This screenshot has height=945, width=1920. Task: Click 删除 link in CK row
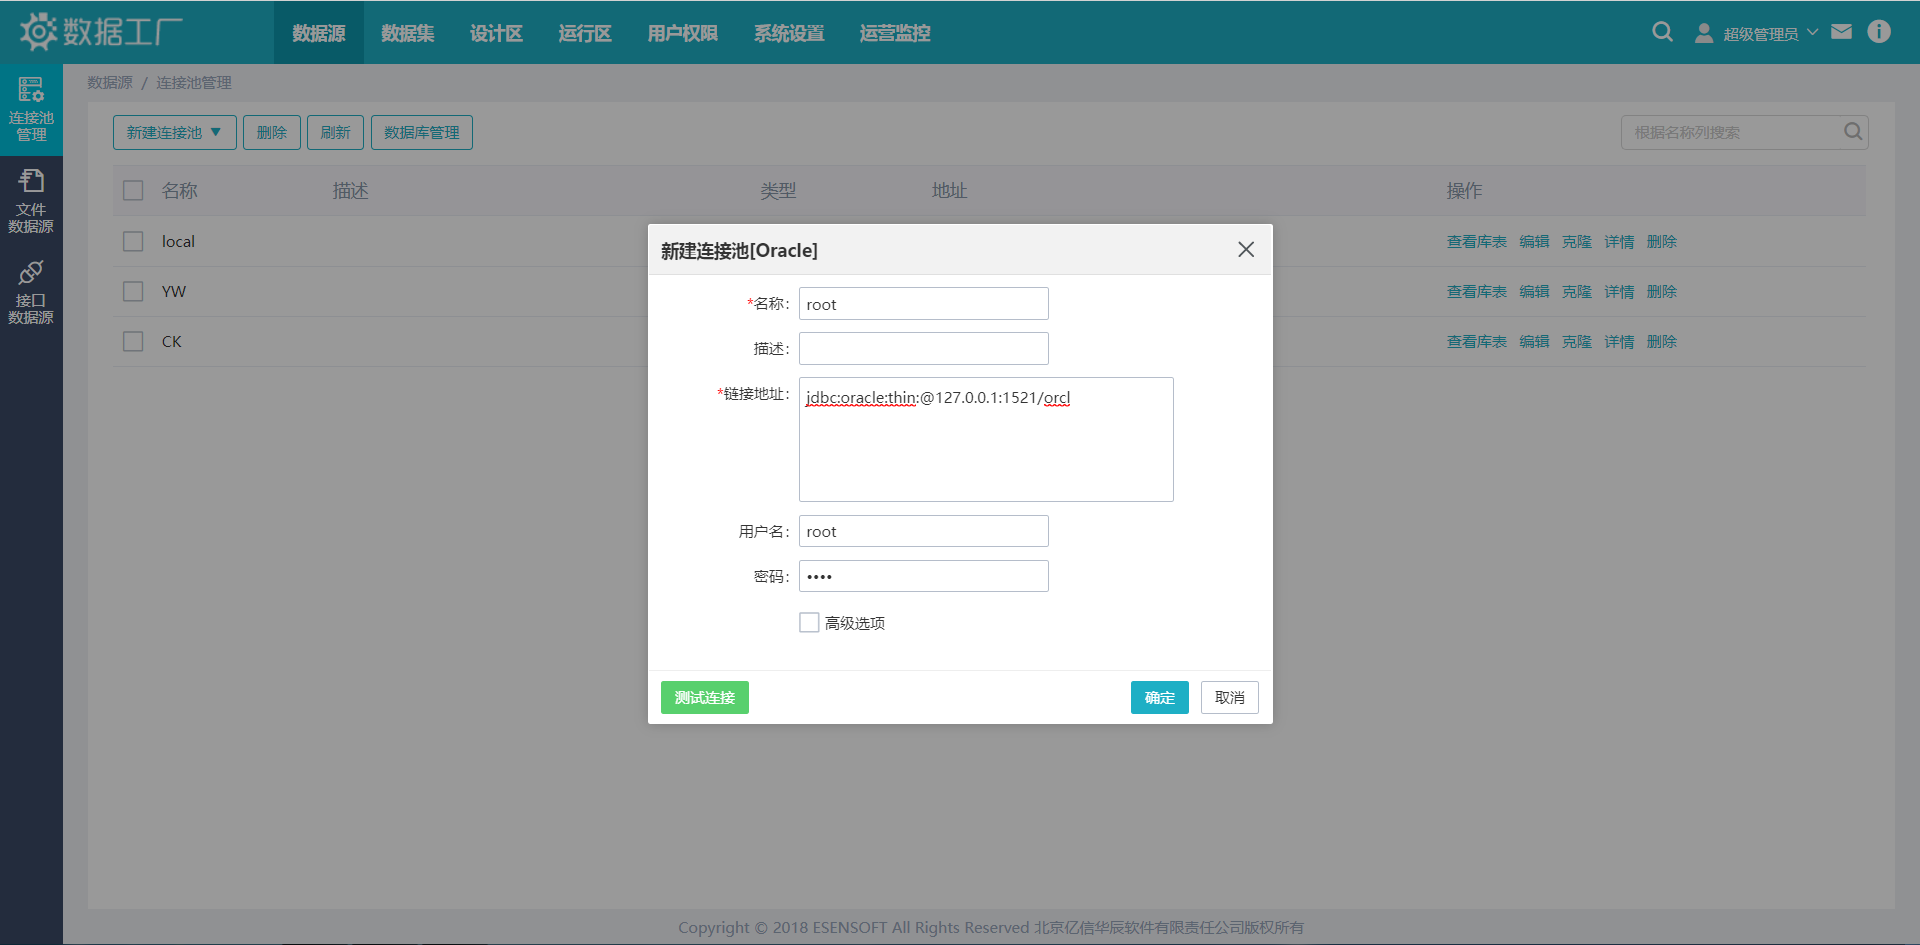(x=1662, y=341)
